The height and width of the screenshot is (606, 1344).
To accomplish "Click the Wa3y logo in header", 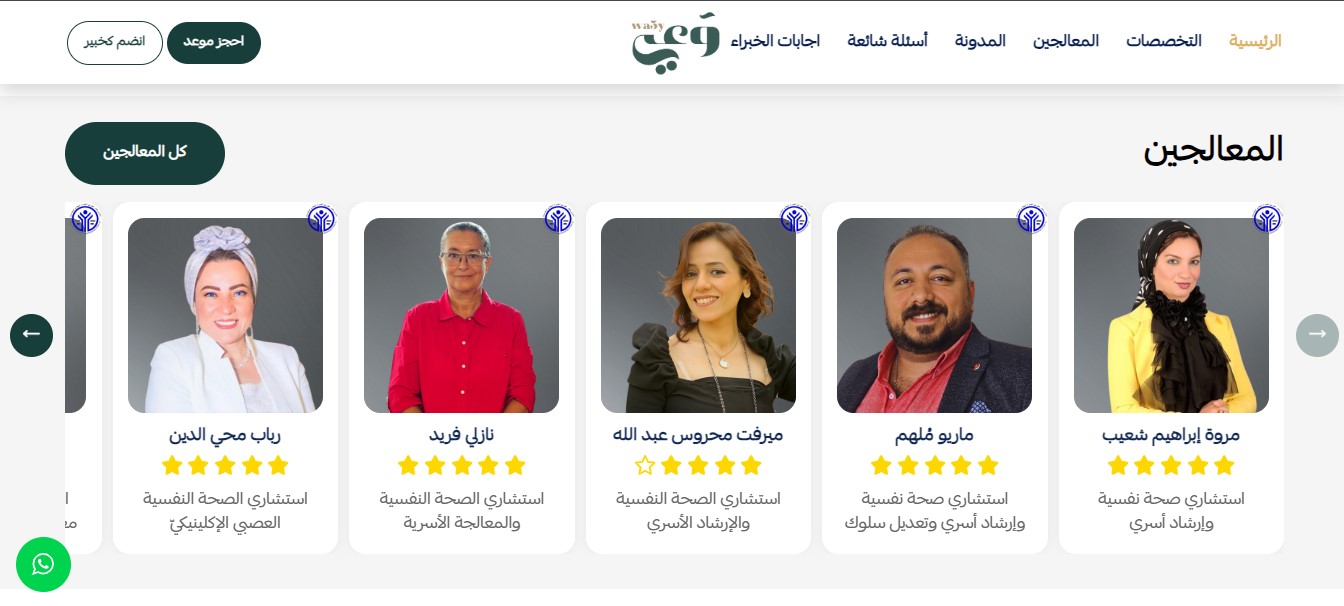I will pos(676,42).
